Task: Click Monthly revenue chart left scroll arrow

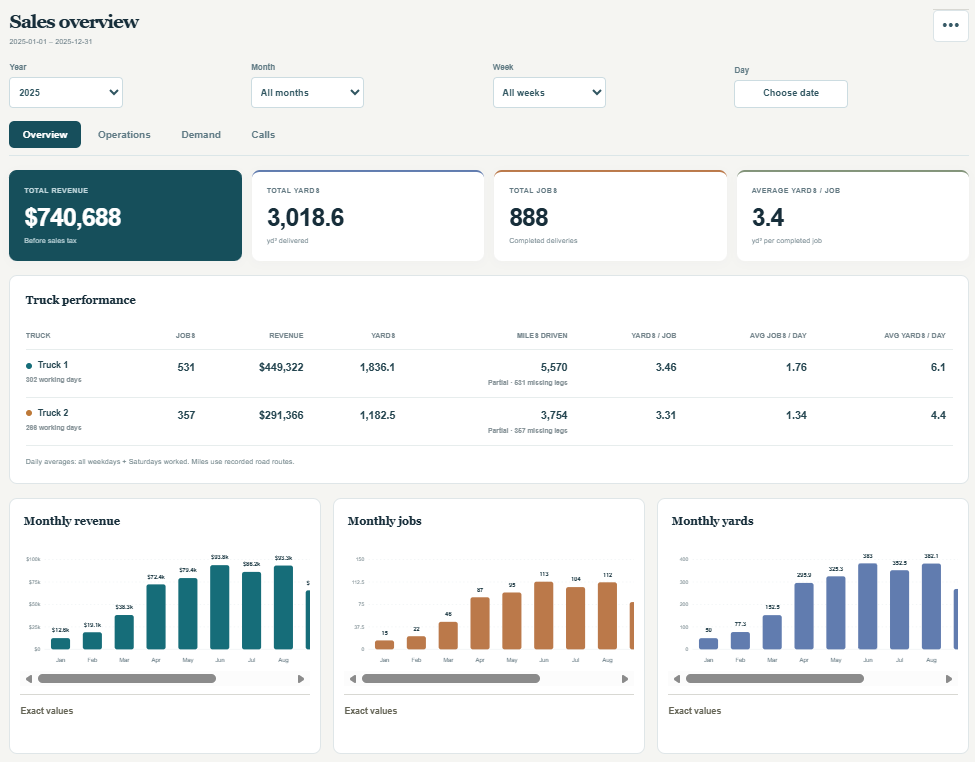Action: click(x=29, y=679)
